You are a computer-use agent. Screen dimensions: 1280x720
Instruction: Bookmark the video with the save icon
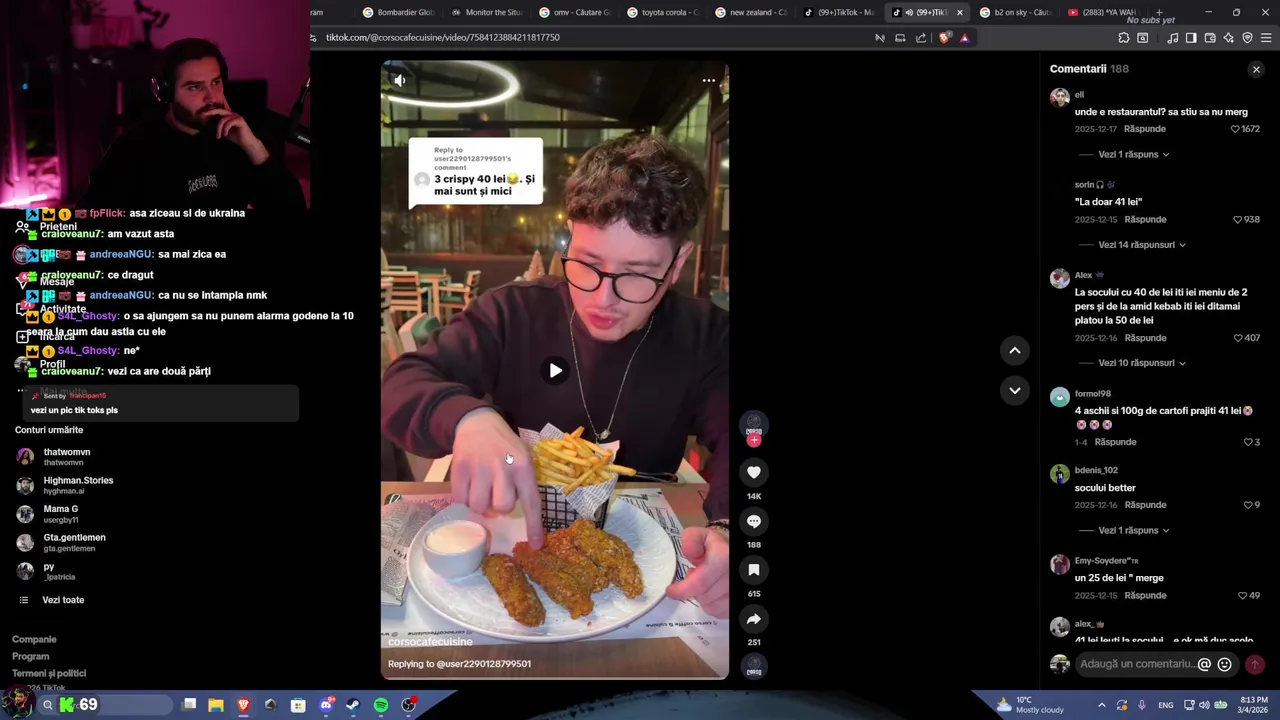754,570
